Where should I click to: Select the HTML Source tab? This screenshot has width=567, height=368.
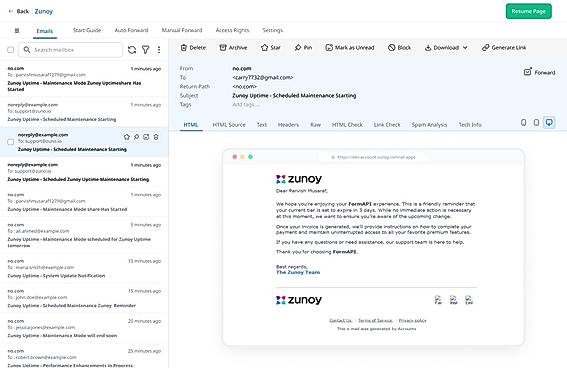[229, 125]
